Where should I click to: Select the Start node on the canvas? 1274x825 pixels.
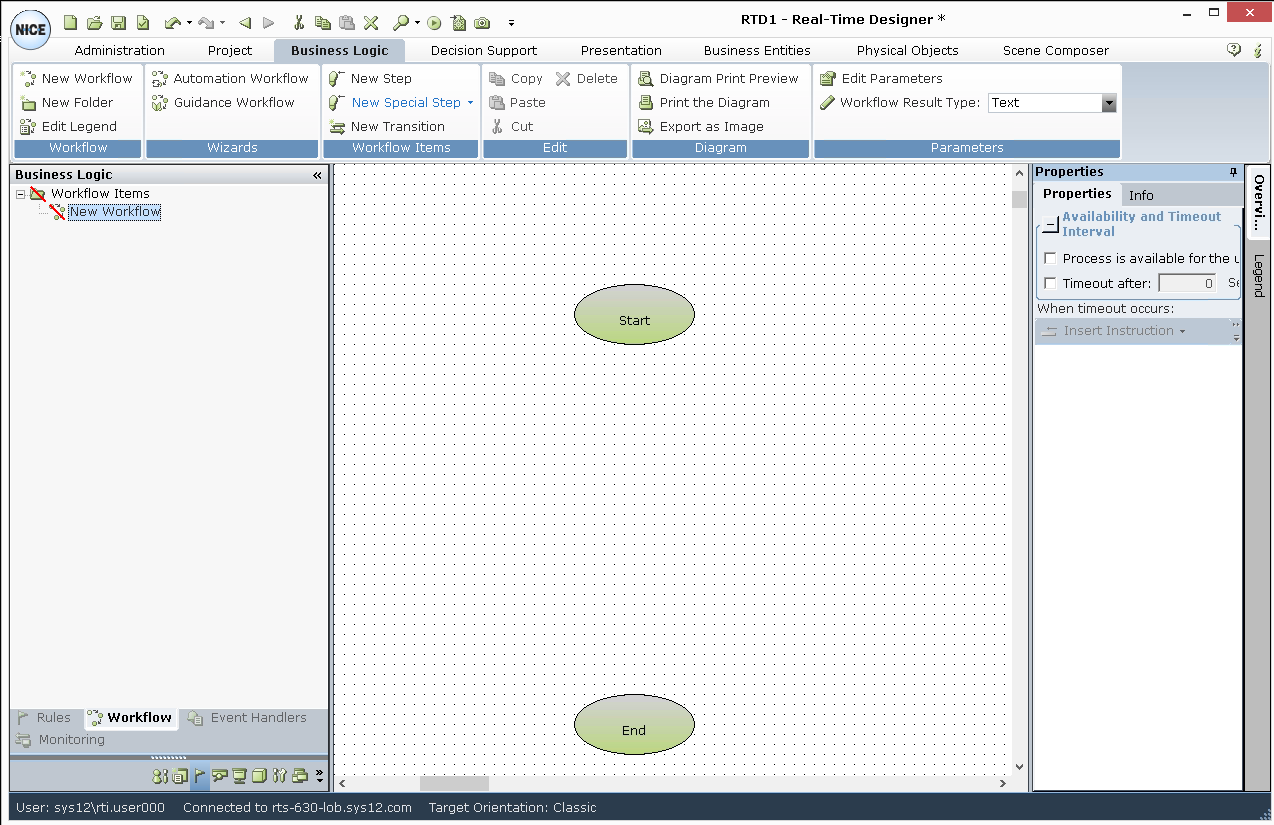click(634, 316)
